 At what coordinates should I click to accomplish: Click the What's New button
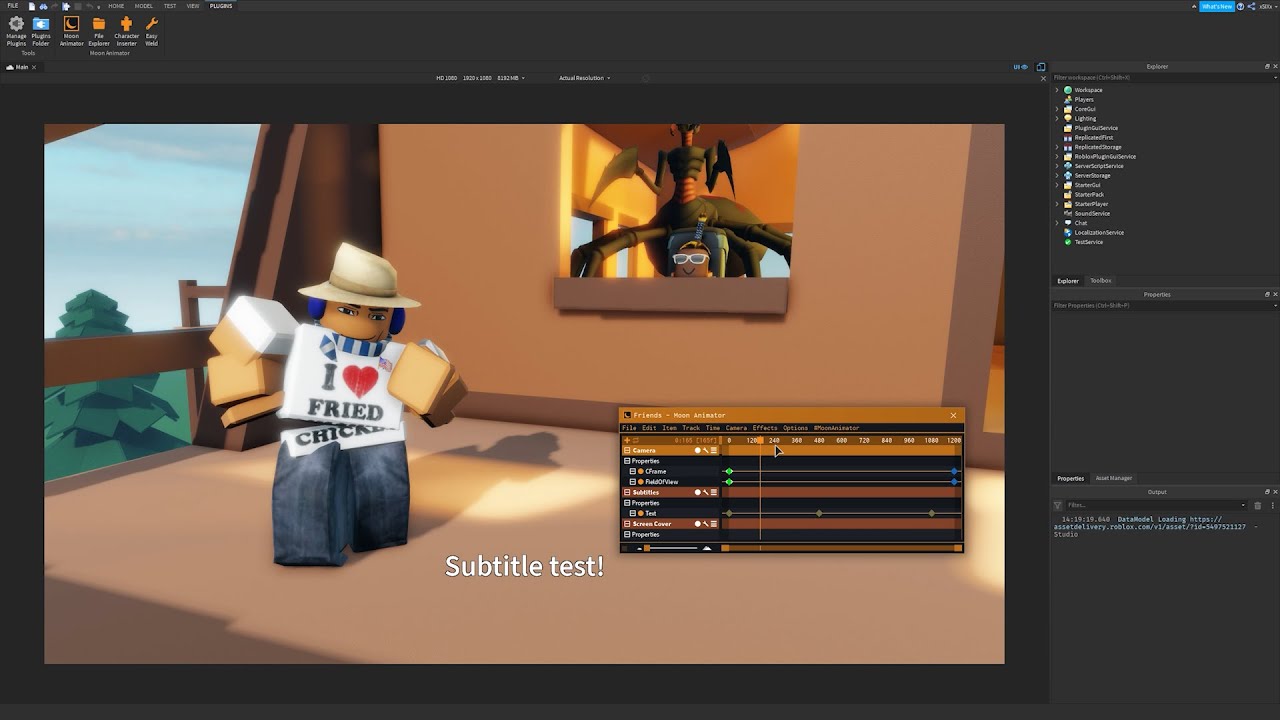(x=1216, y=6)
